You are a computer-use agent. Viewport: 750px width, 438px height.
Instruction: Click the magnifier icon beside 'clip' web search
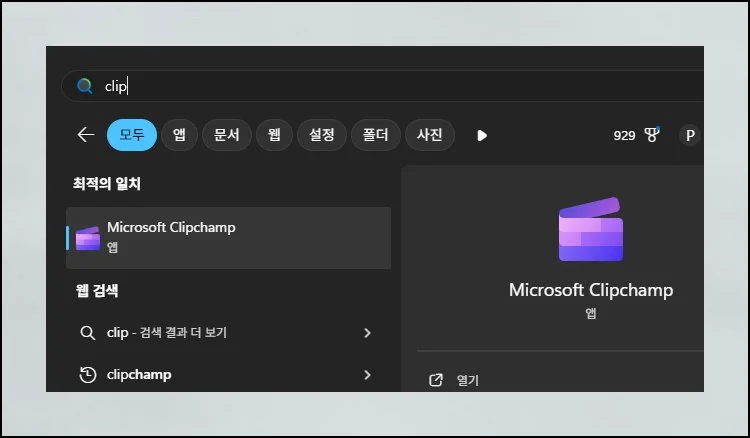pos(88,332)
